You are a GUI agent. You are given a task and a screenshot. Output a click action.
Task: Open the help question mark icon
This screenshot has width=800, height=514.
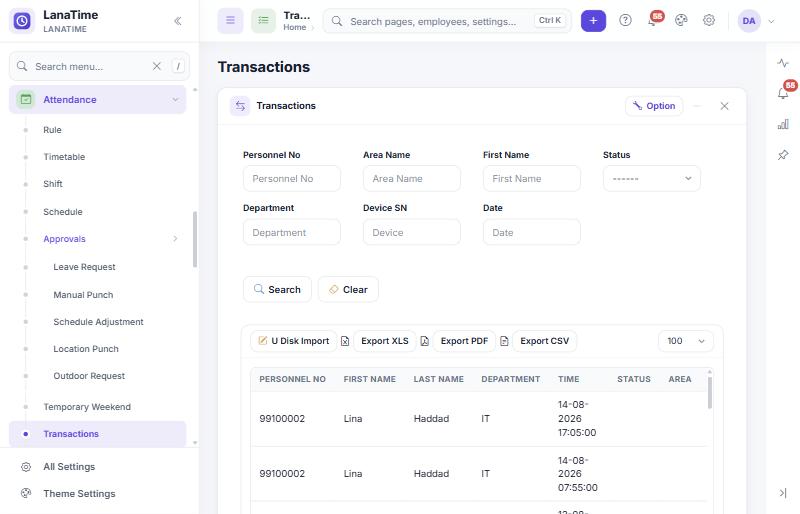click(625, 20)
